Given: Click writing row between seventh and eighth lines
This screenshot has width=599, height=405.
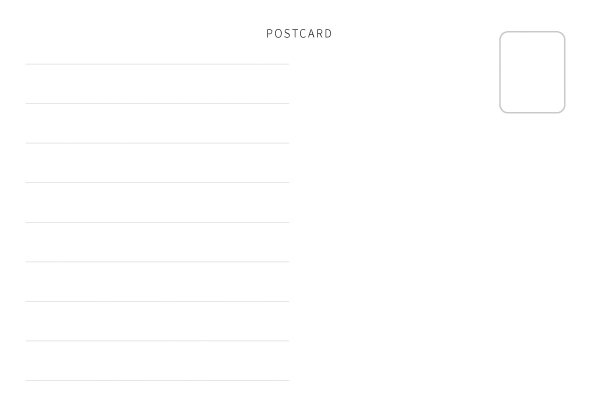Looking at the screenshot, I should tap(157, 321).
